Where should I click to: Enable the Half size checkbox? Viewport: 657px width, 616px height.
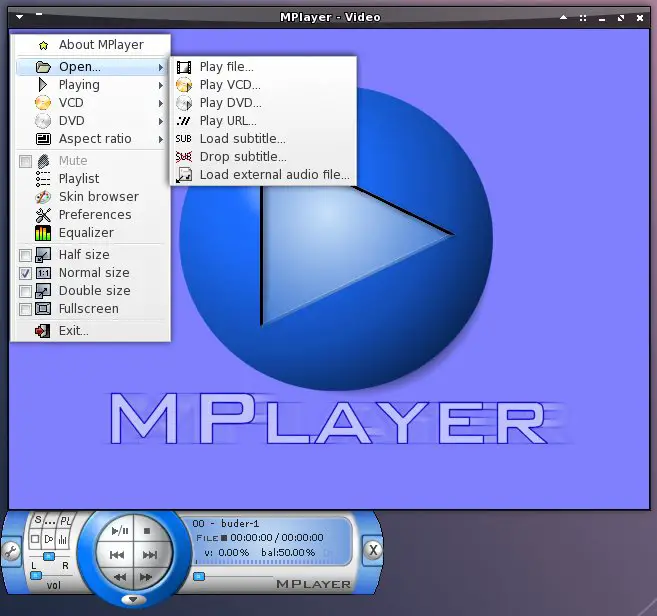click(x=26, y=255)
